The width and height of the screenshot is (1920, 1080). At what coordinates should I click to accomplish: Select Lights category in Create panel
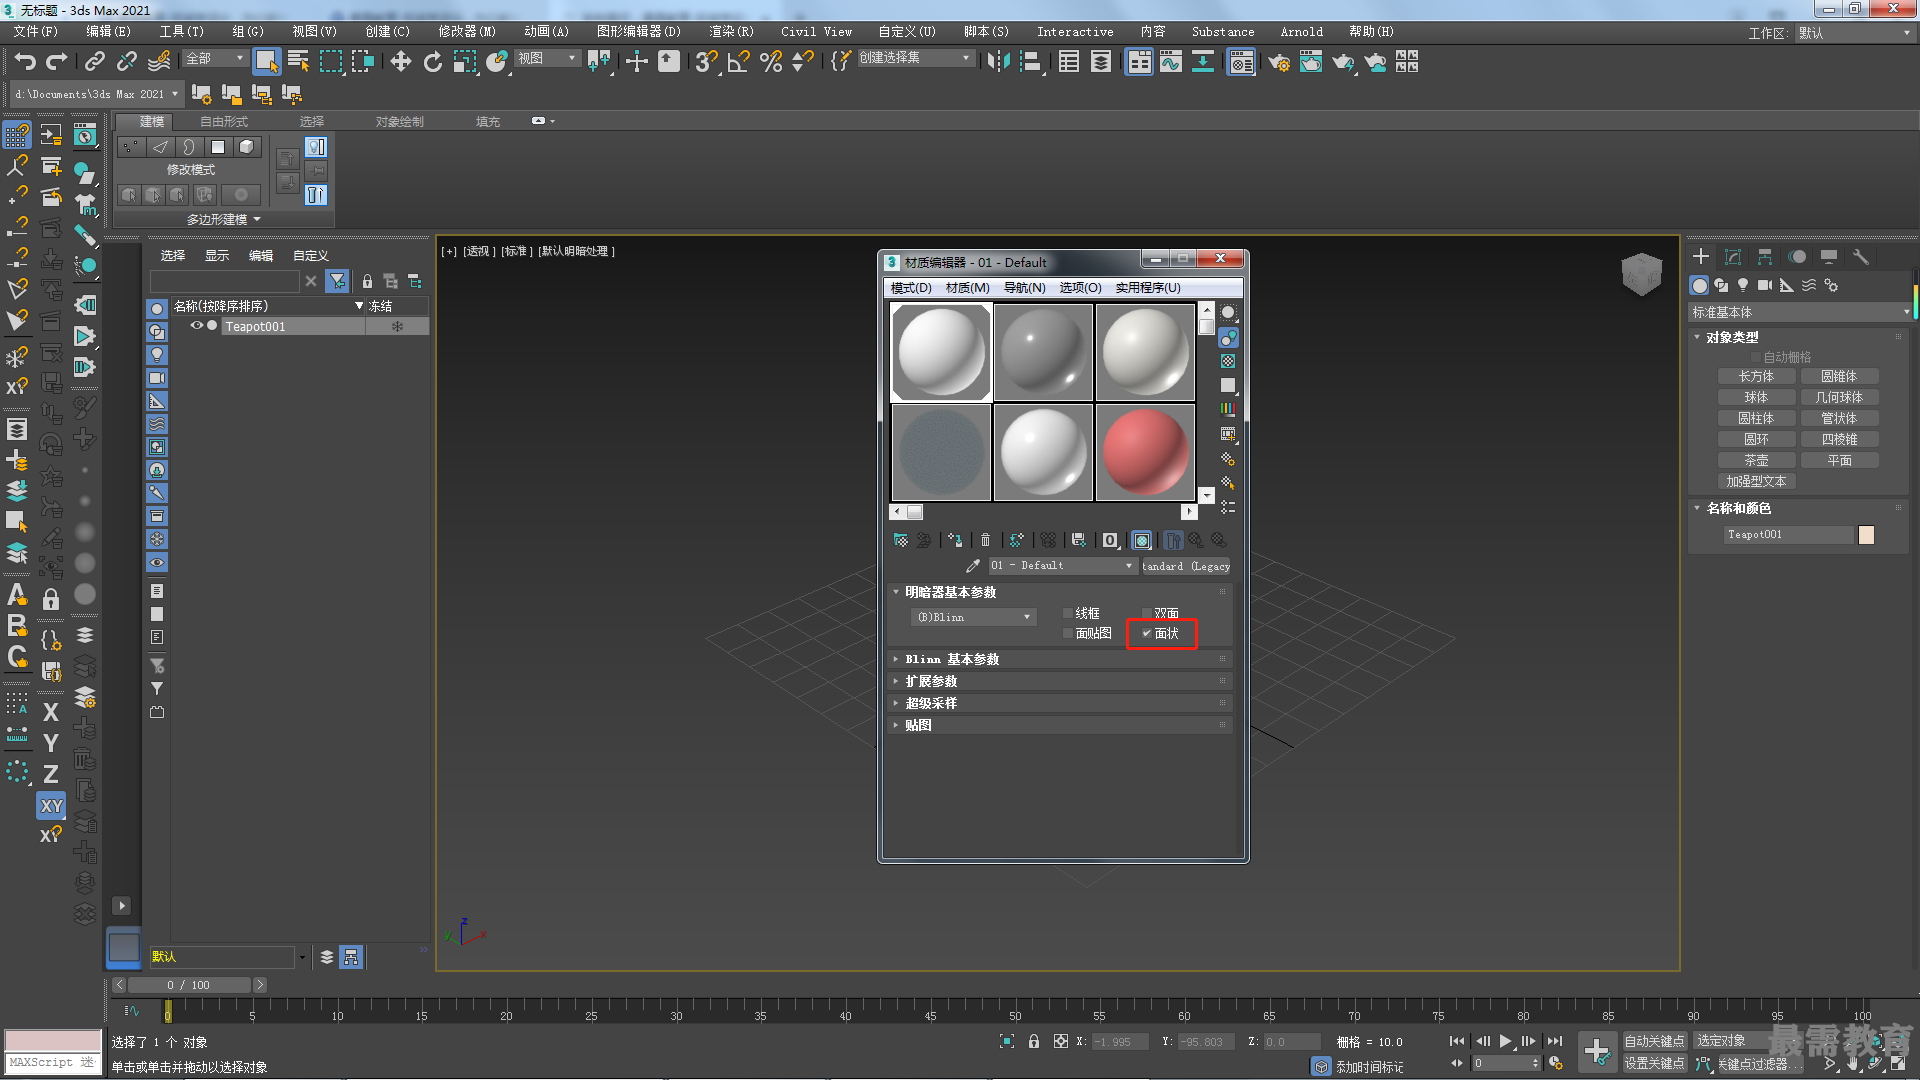[1743, 285]
